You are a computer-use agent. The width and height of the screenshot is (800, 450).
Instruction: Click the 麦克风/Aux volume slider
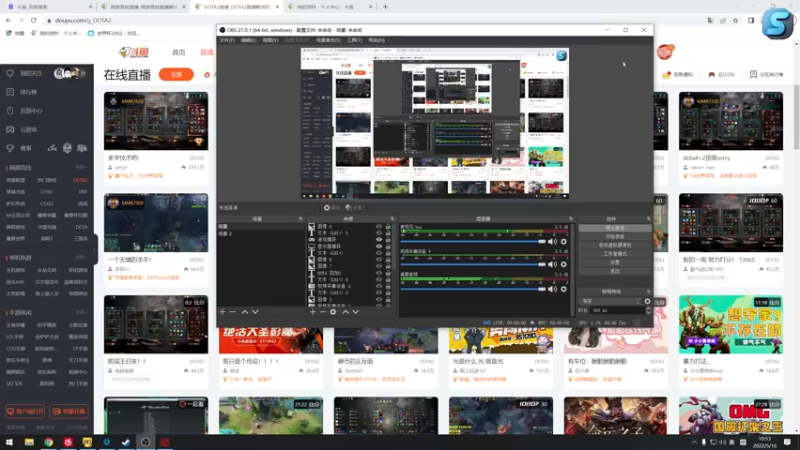tap(473, 241)
